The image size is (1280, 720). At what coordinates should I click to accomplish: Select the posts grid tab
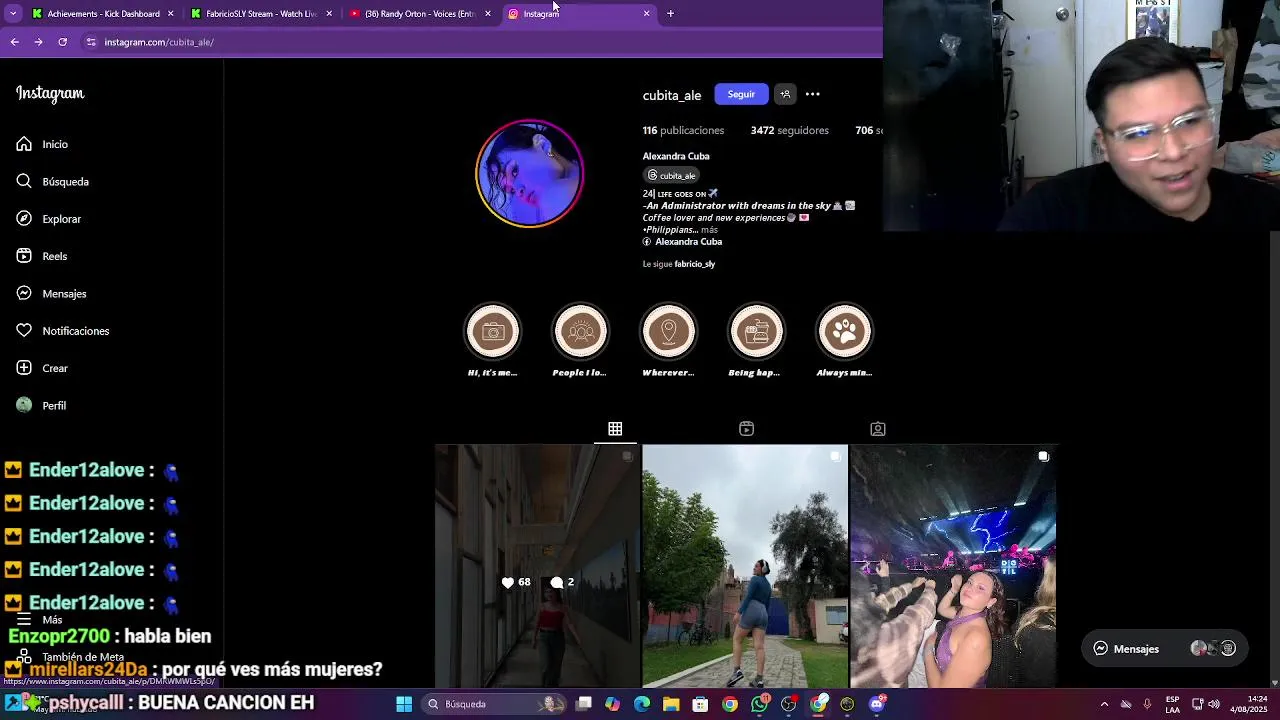[x=615, y=429]
